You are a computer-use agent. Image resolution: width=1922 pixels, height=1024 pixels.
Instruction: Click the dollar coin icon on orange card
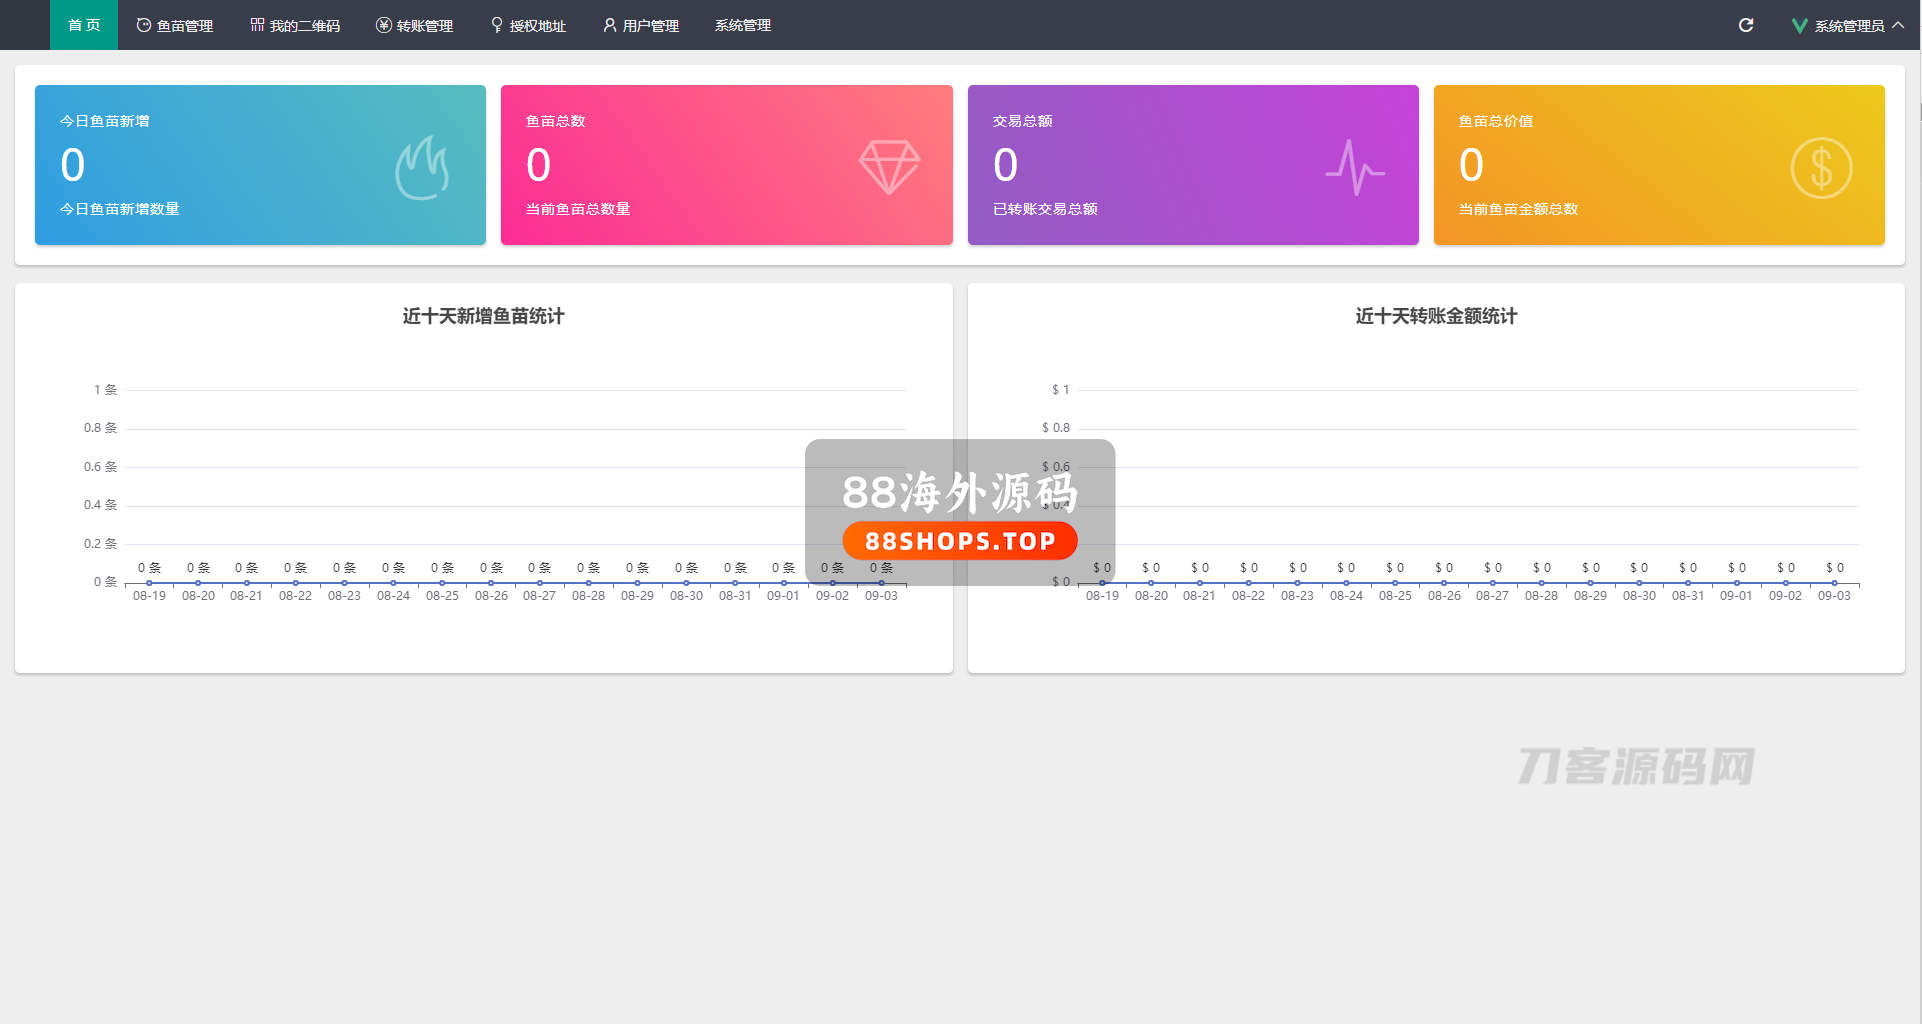click(1821, 168)
